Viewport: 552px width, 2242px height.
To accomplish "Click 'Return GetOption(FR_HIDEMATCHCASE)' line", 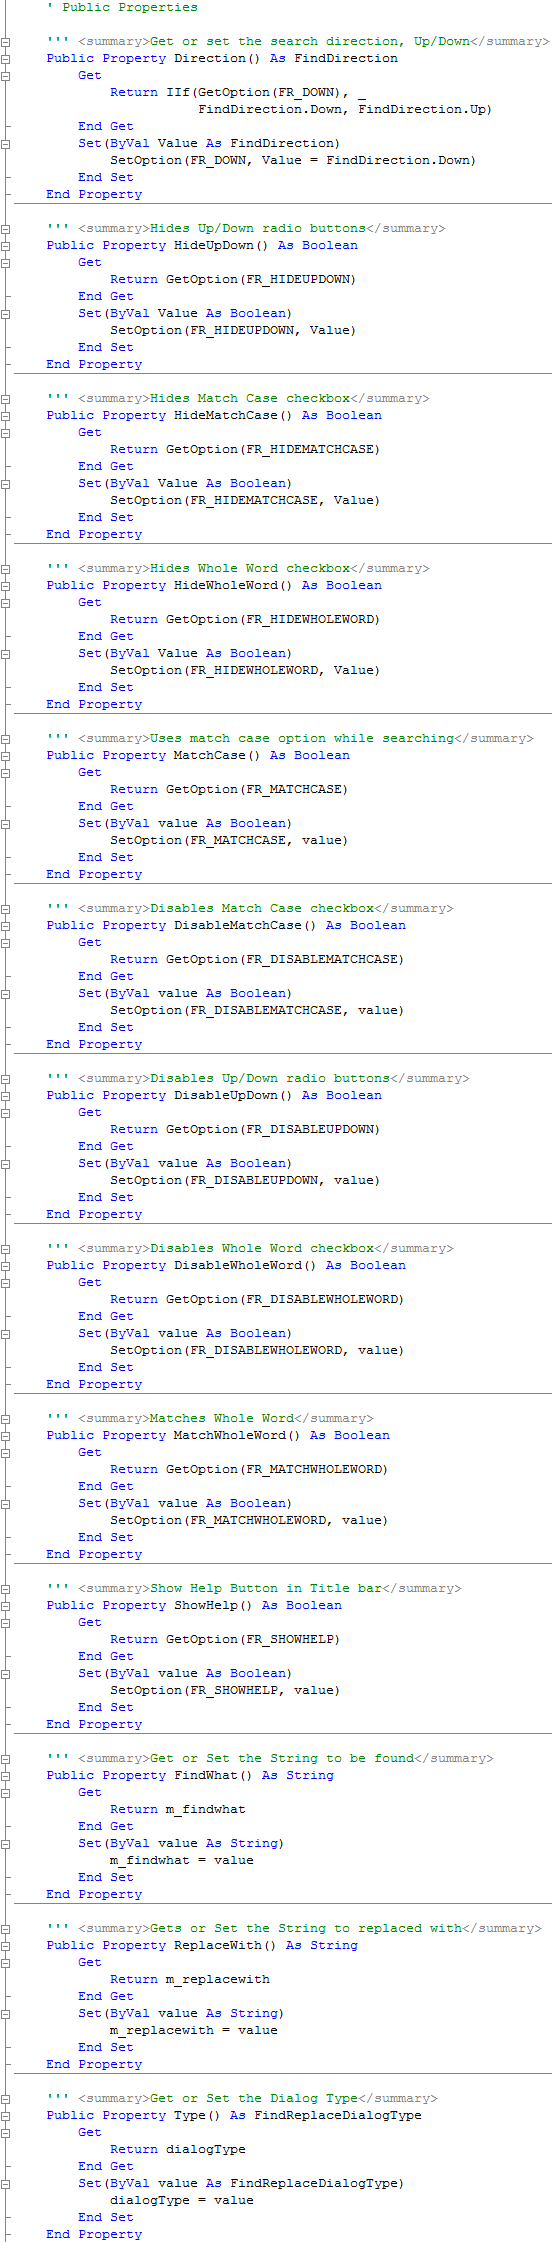I will pos(245,449).
